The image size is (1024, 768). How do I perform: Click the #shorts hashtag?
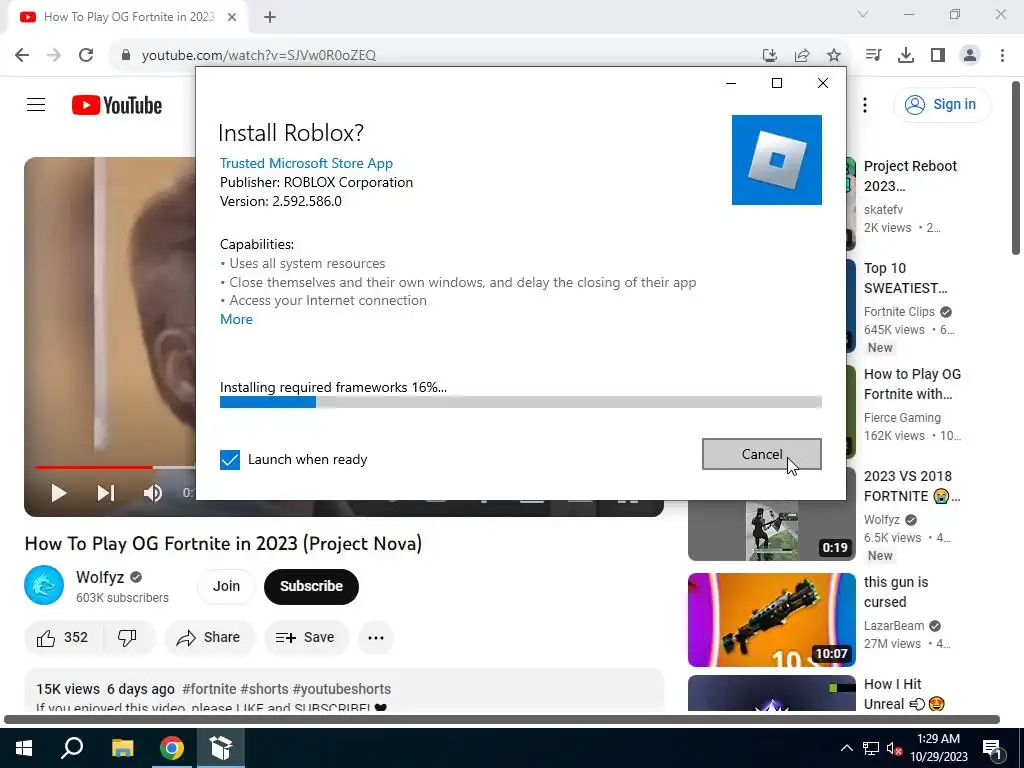264,689
